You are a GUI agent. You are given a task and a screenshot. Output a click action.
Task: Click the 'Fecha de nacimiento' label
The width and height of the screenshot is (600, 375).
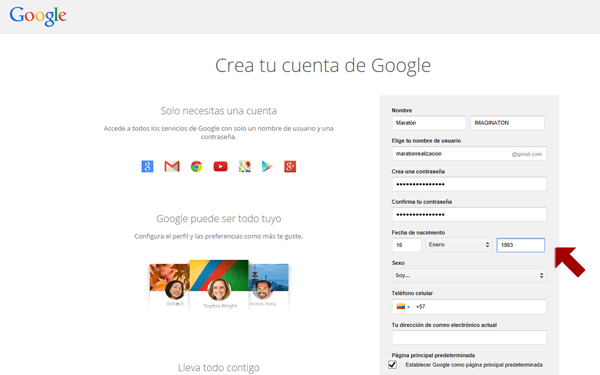[x=418, y=232]
